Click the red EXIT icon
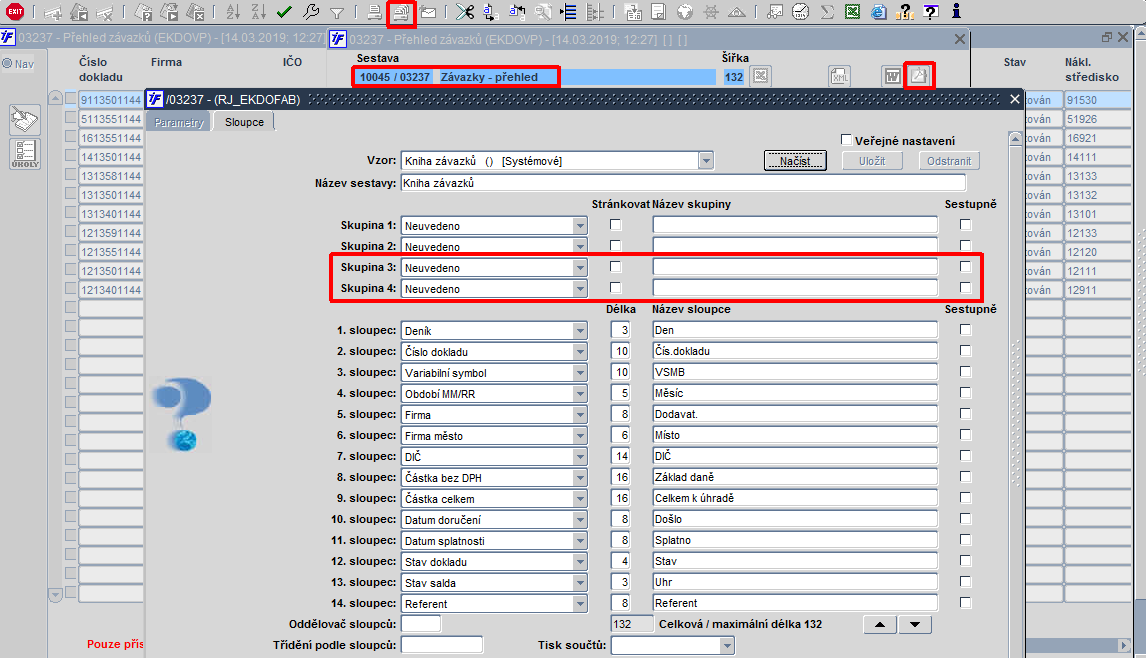The height and width of the screenshot is (658, 1146). (x=15, y=11)
